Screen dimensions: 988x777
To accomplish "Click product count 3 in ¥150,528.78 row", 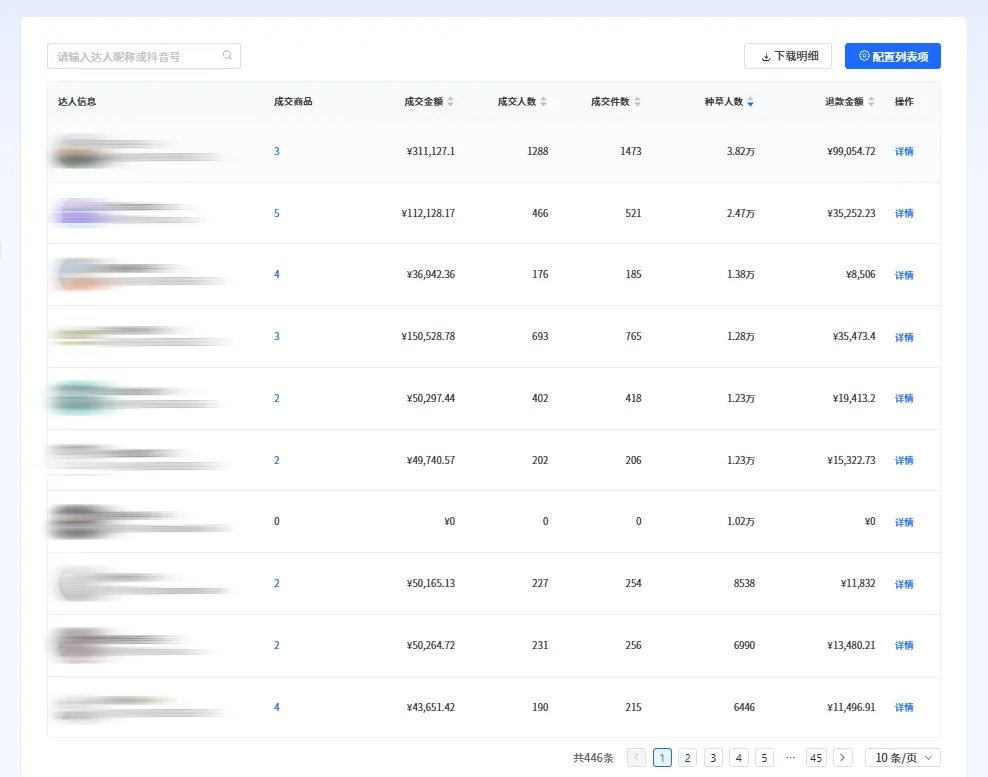I will click(x=277, y=337).
